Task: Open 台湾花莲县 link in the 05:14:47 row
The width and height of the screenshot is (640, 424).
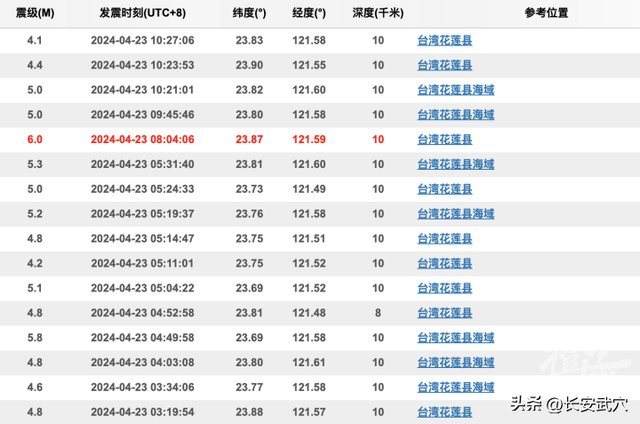Action: pyautogui.click(x=444, y=239)
